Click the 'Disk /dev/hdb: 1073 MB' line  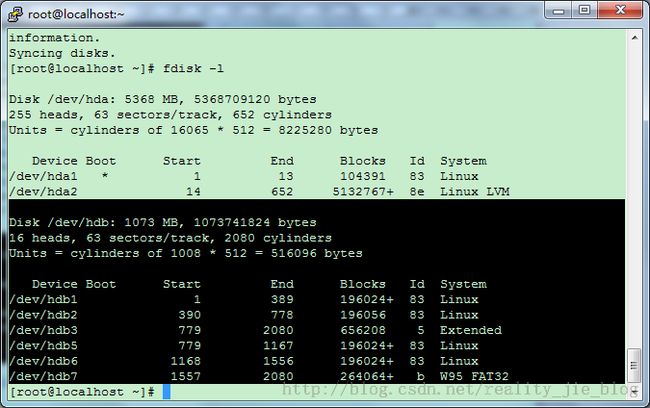tap(163, 223)
